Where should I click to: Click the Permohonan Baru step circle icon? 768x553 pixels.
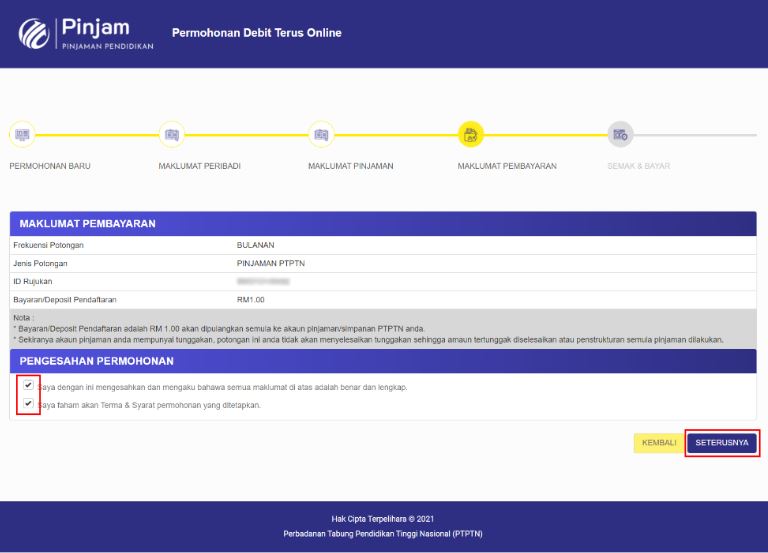pos(21,134)
